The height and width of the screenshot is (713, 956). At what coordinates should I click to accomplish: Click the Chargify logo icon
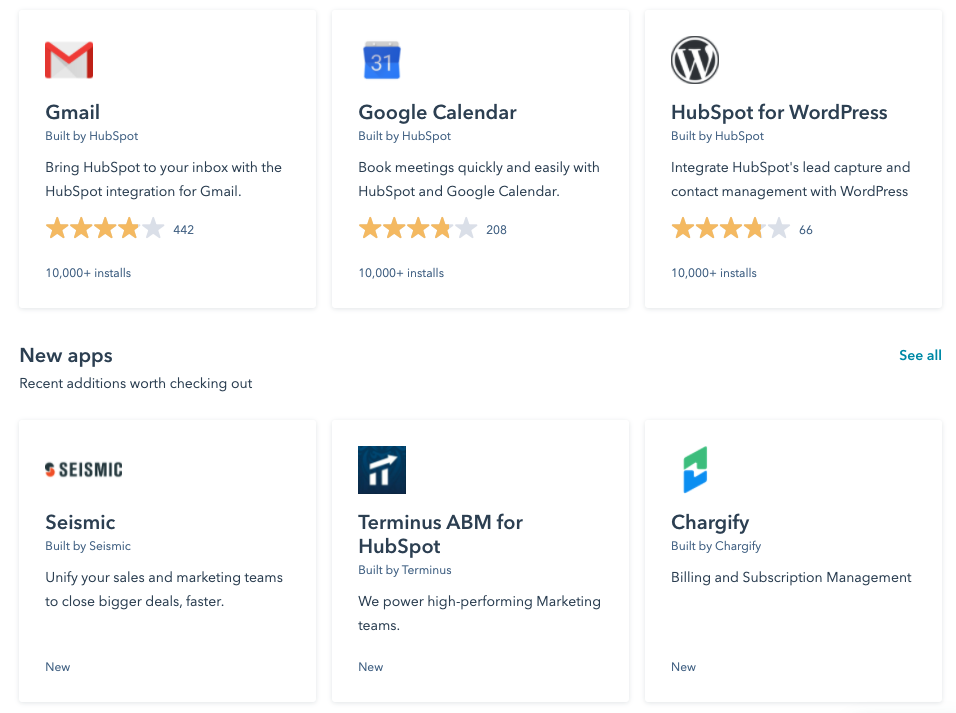(x=695, y=470)
